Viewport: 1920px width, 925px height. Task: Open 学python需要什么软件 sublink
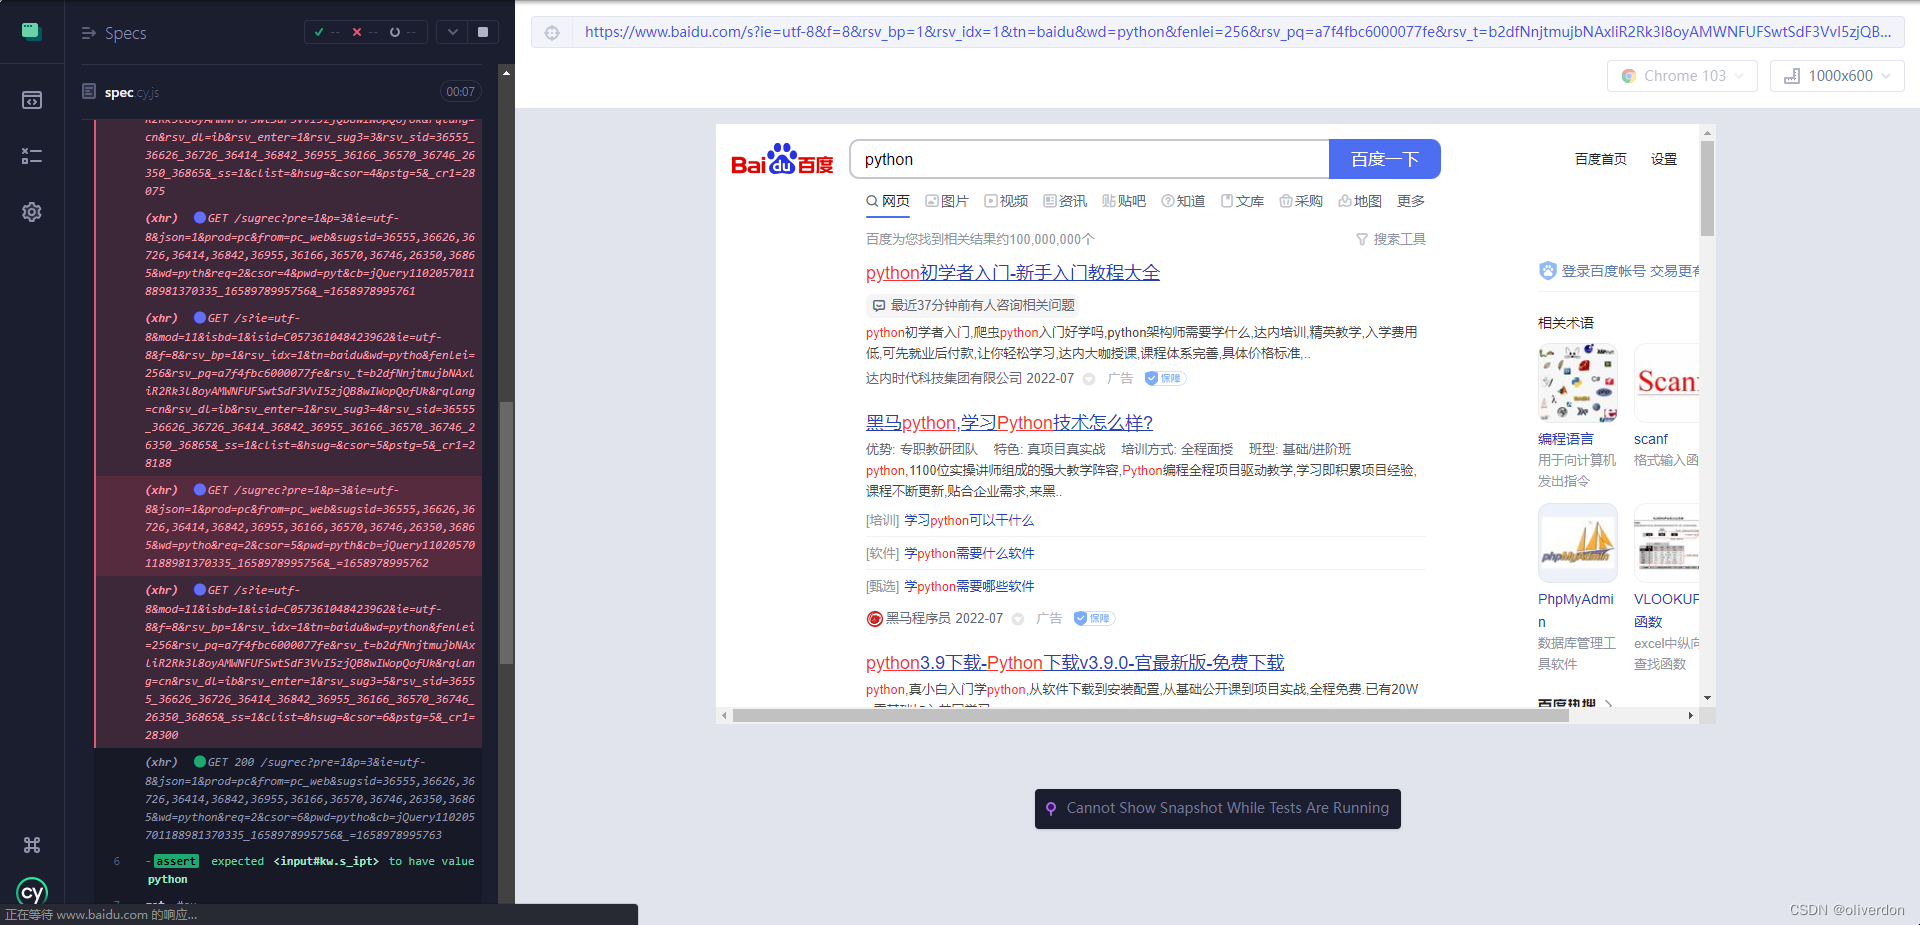click(969, 553)
